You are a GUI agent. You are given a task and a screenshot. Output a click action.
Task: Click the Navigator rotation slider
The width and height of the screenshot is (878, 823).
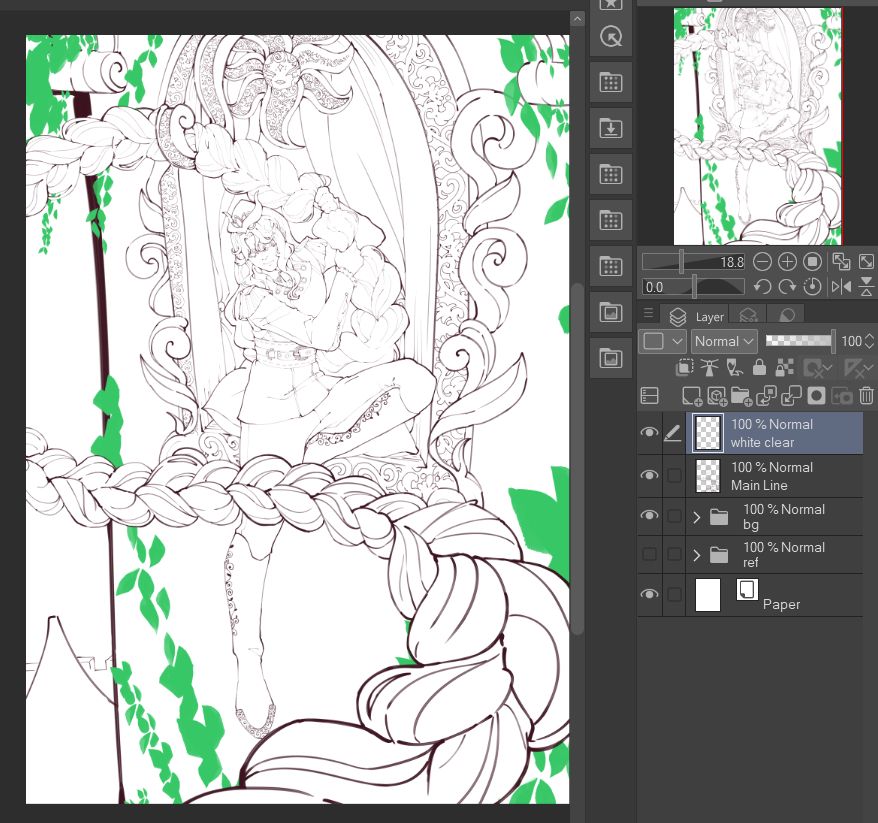[x=694, y=287]
